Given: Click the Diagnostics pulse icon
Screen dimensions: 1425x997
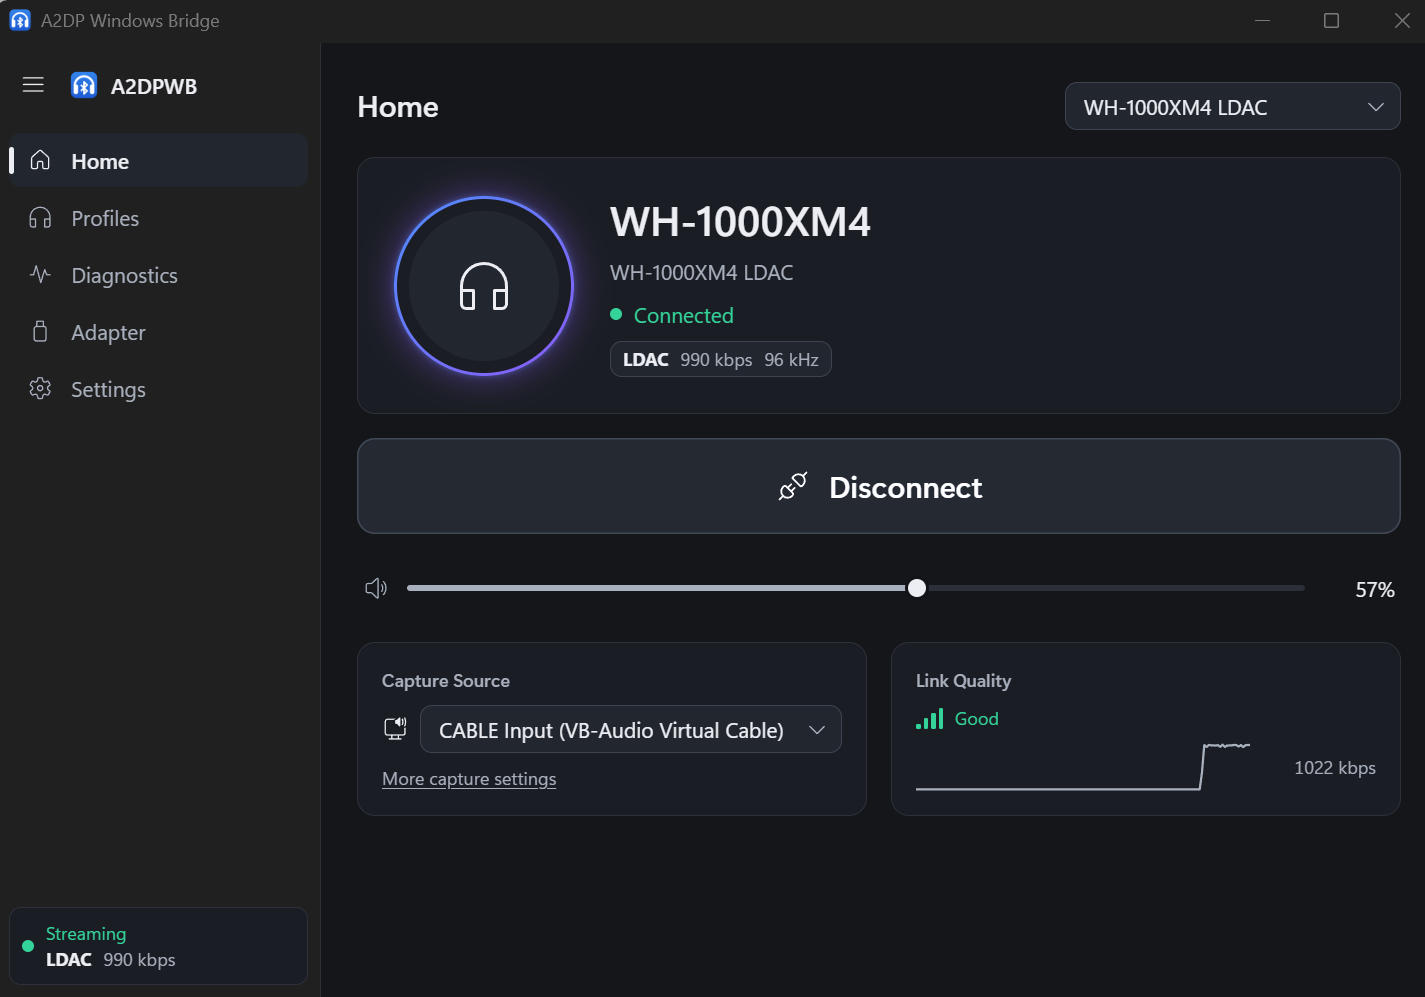Looking at the screenshot, I should click(x=40, y=275).
